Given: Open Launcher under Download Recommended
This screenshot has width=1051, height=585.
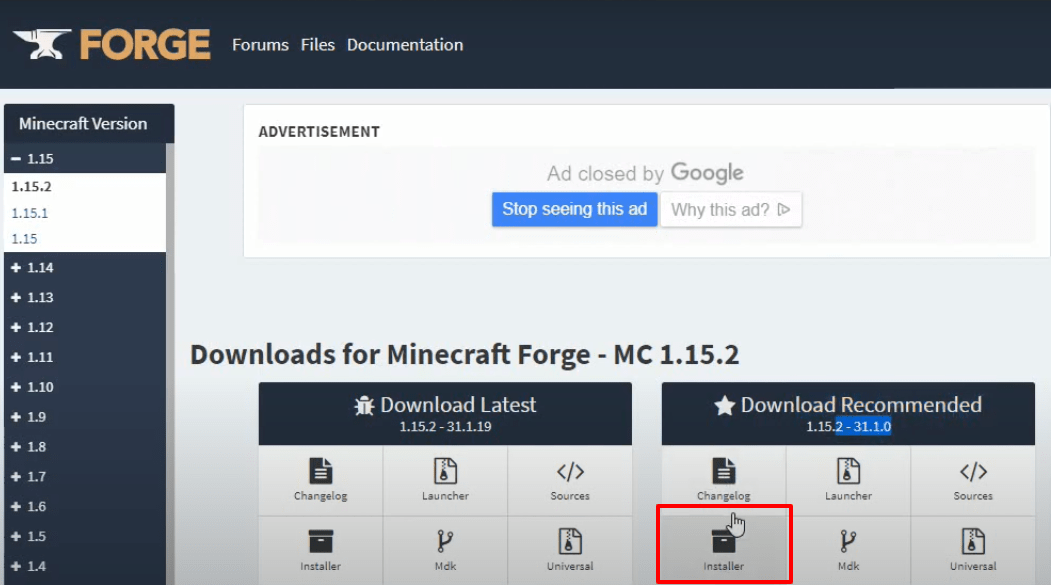Looking at the screenshot, I should 848,480.
